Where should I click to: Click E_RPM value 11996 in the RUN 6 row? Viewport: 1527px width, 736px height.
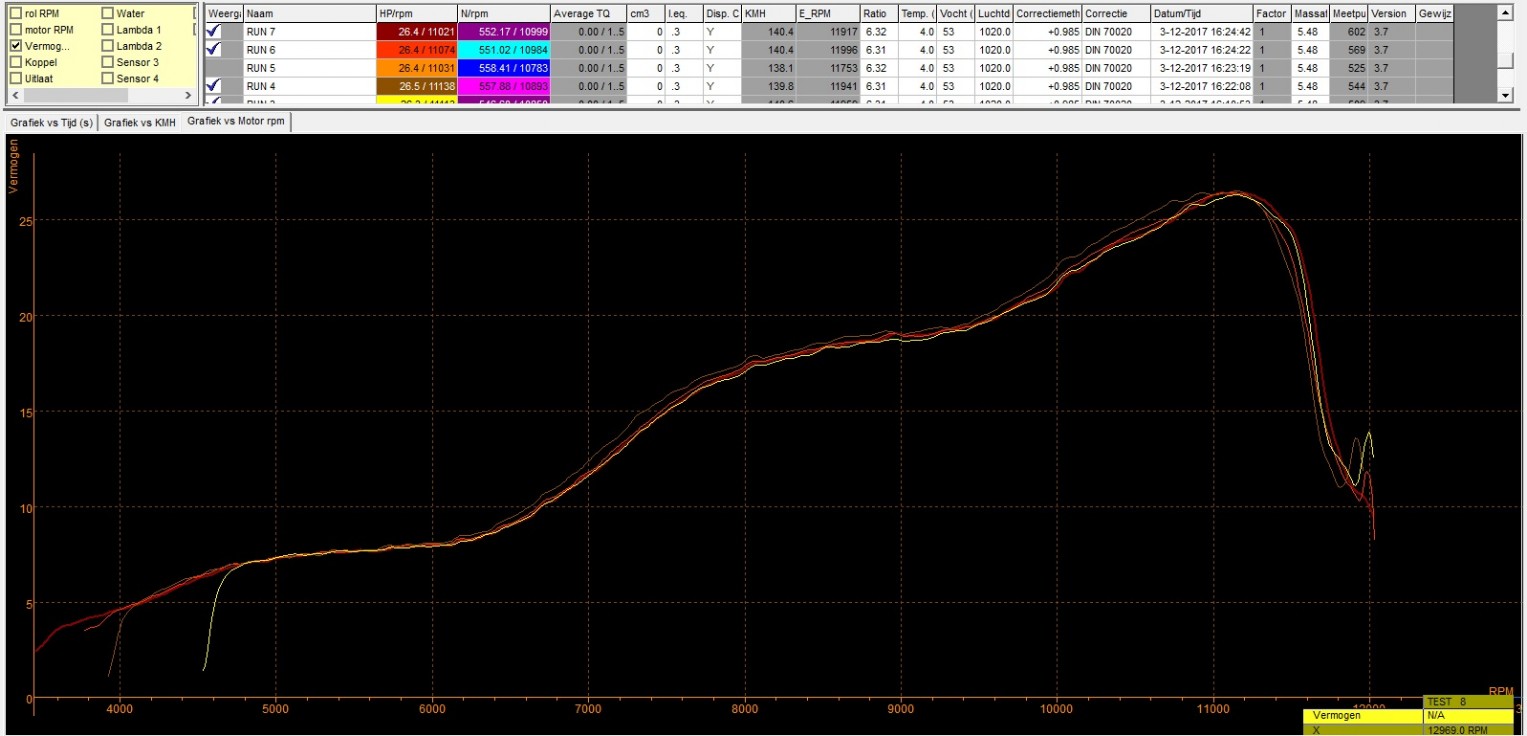(x=844, y=50)
